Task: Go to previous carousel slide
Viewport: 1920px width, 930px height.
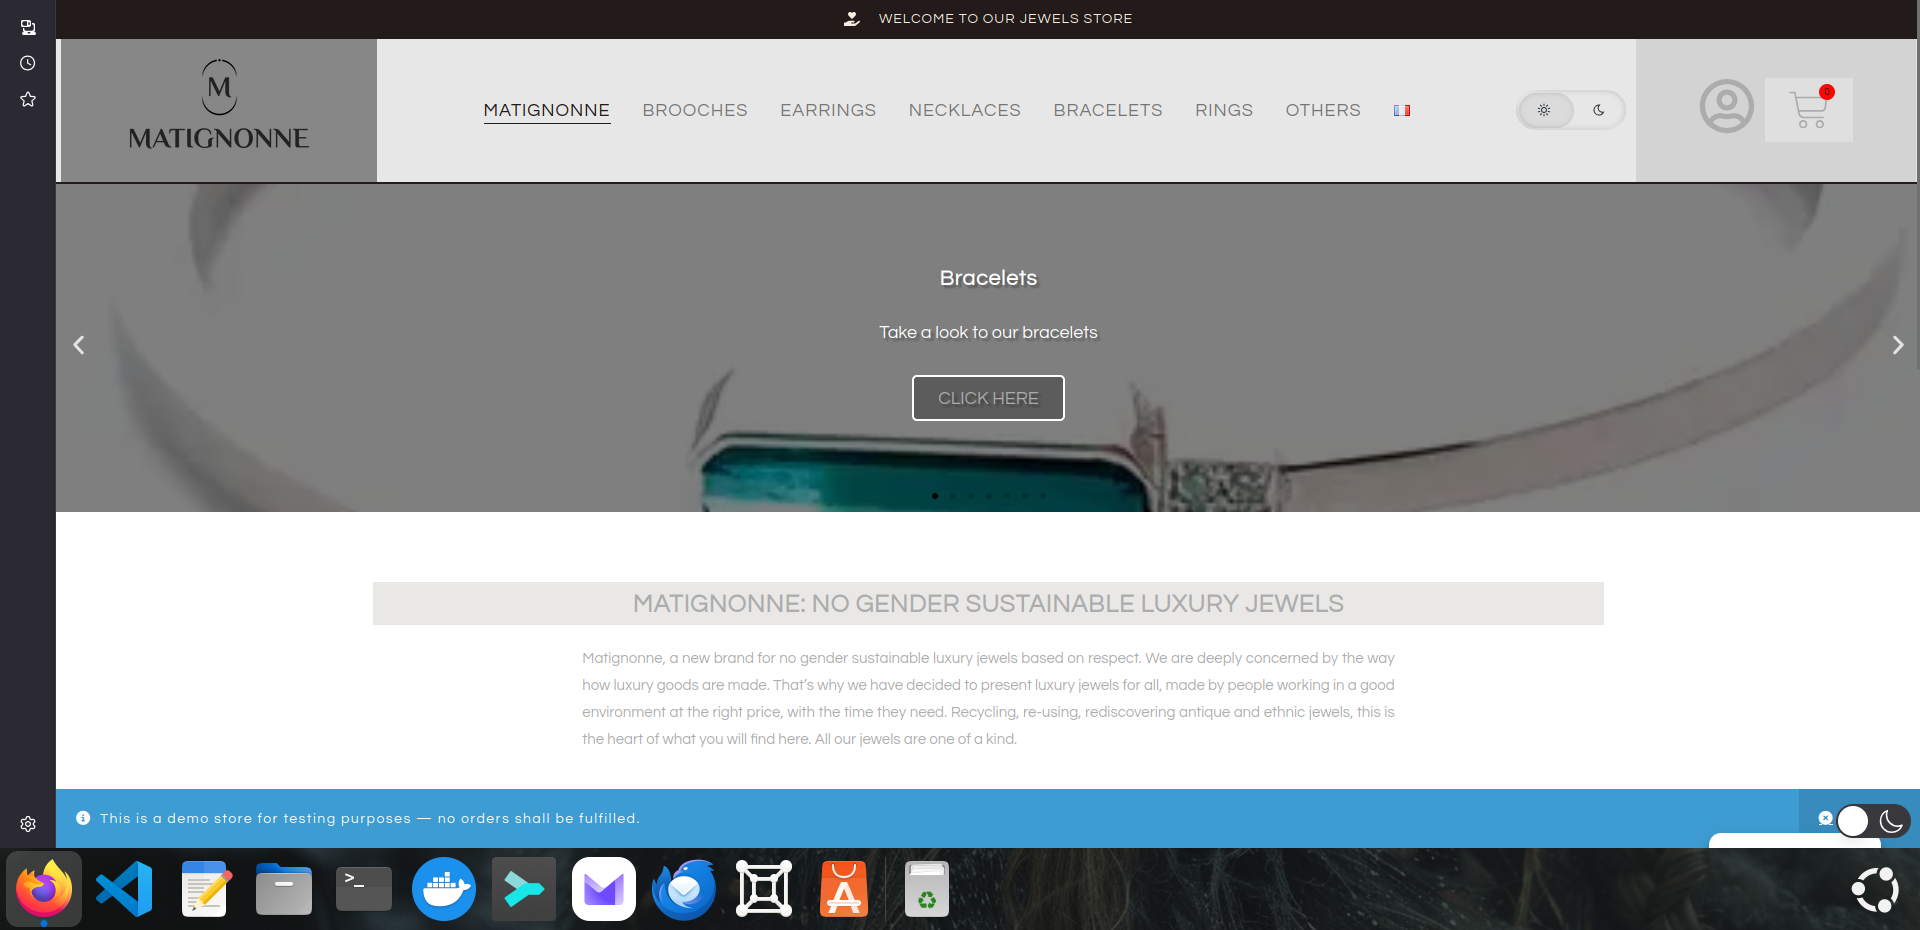Action: coord(79,345)
